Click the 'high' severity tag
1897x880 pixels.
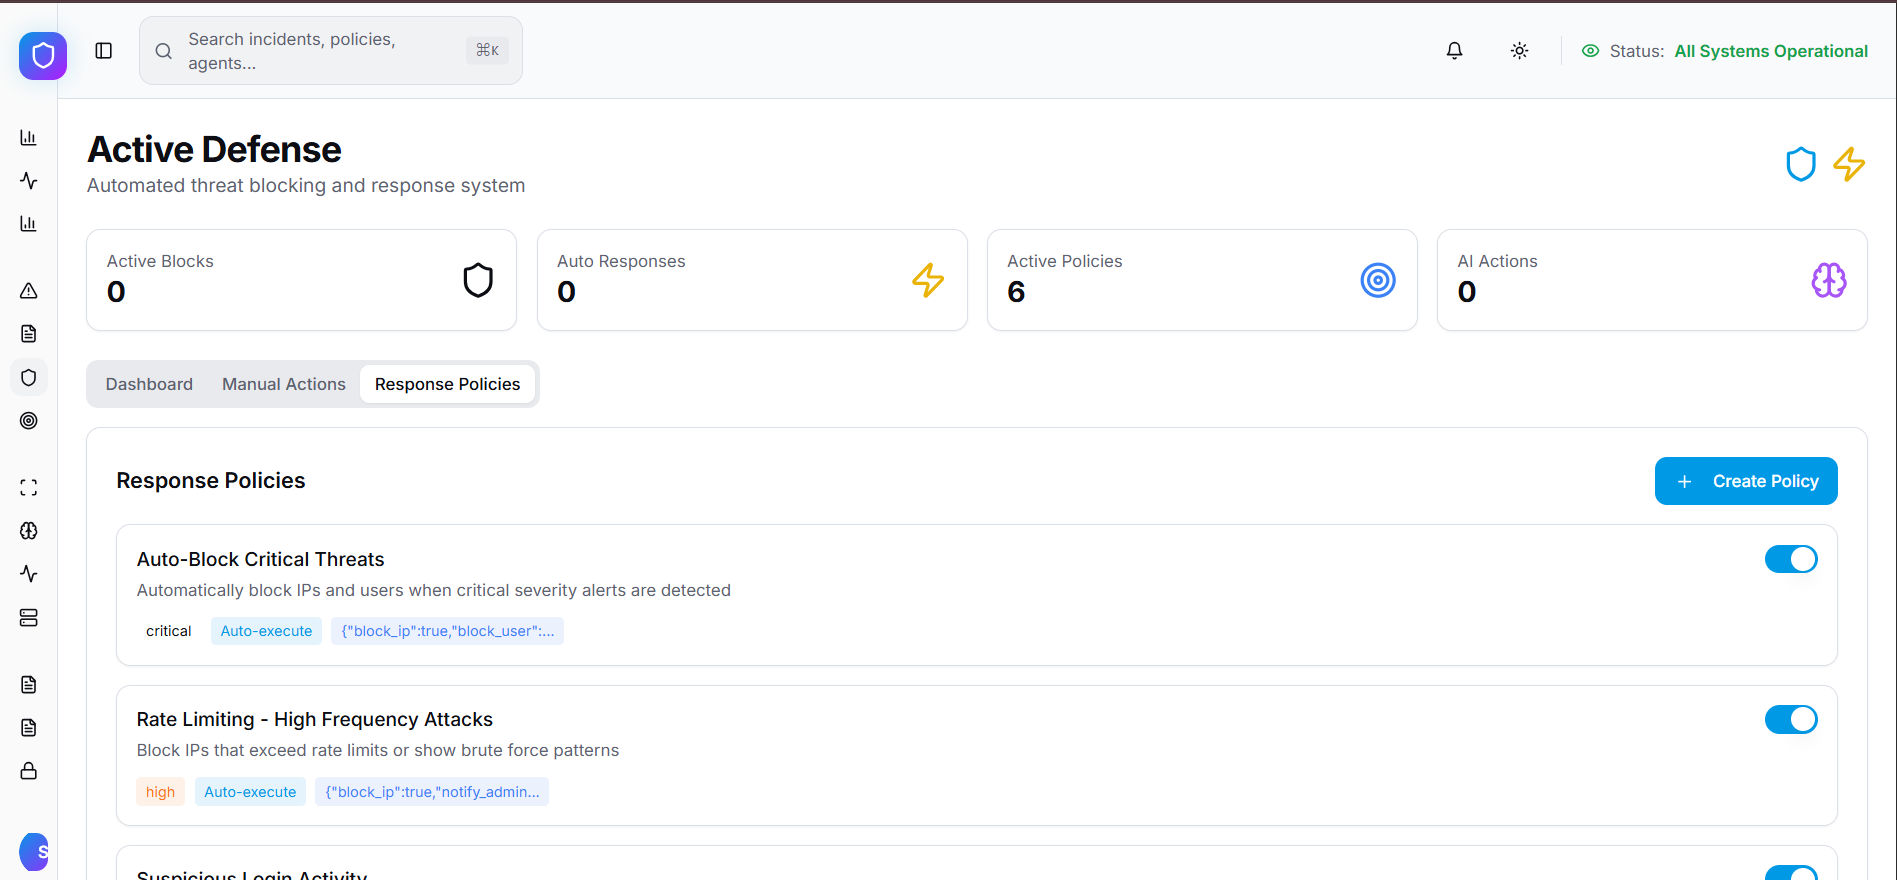pos(160,792)
